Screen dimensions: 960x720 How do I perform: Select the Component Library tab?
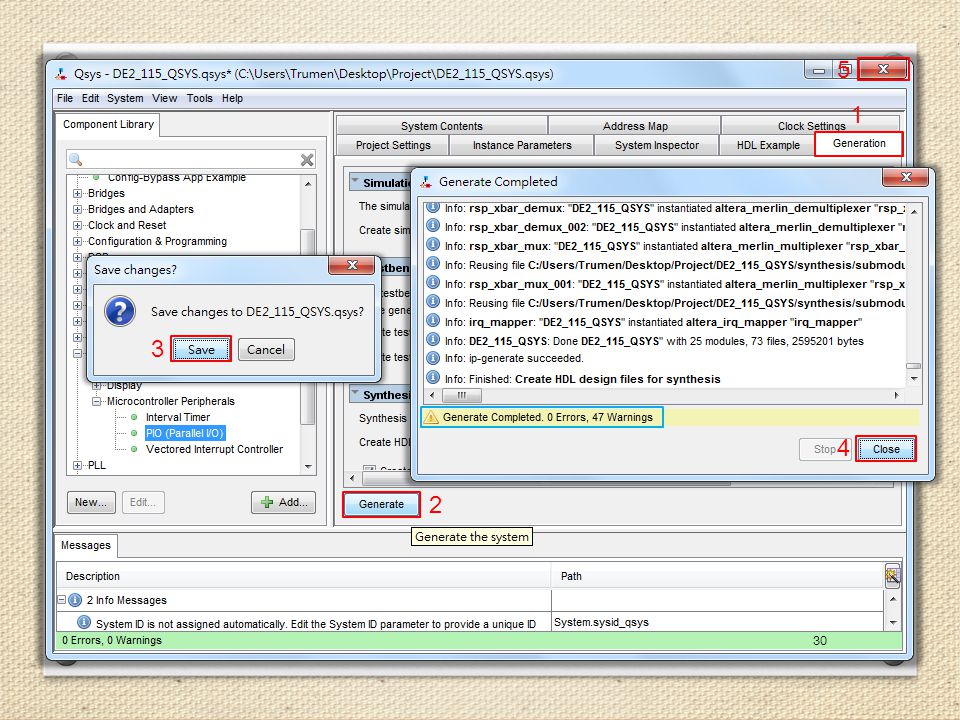click(108, 124)
